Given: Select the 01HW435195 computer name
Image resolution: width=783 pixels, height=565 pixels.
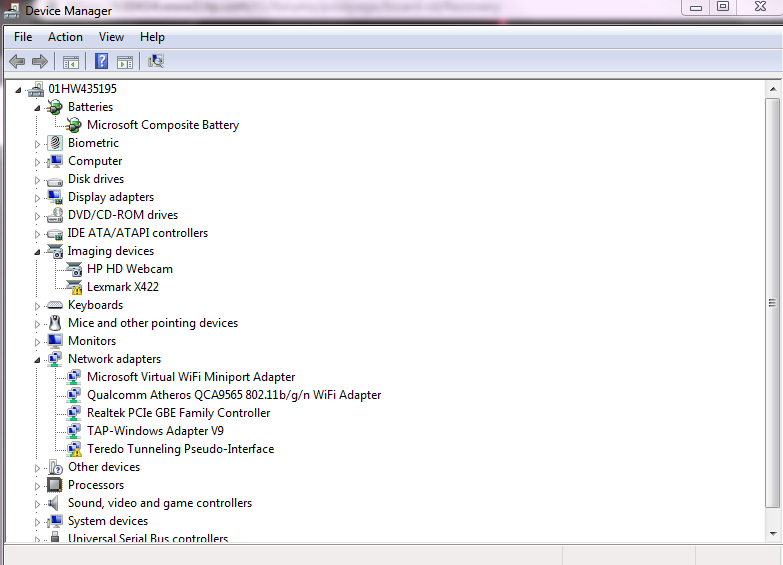Looking at the screenshot, I should tap(82, 89).
